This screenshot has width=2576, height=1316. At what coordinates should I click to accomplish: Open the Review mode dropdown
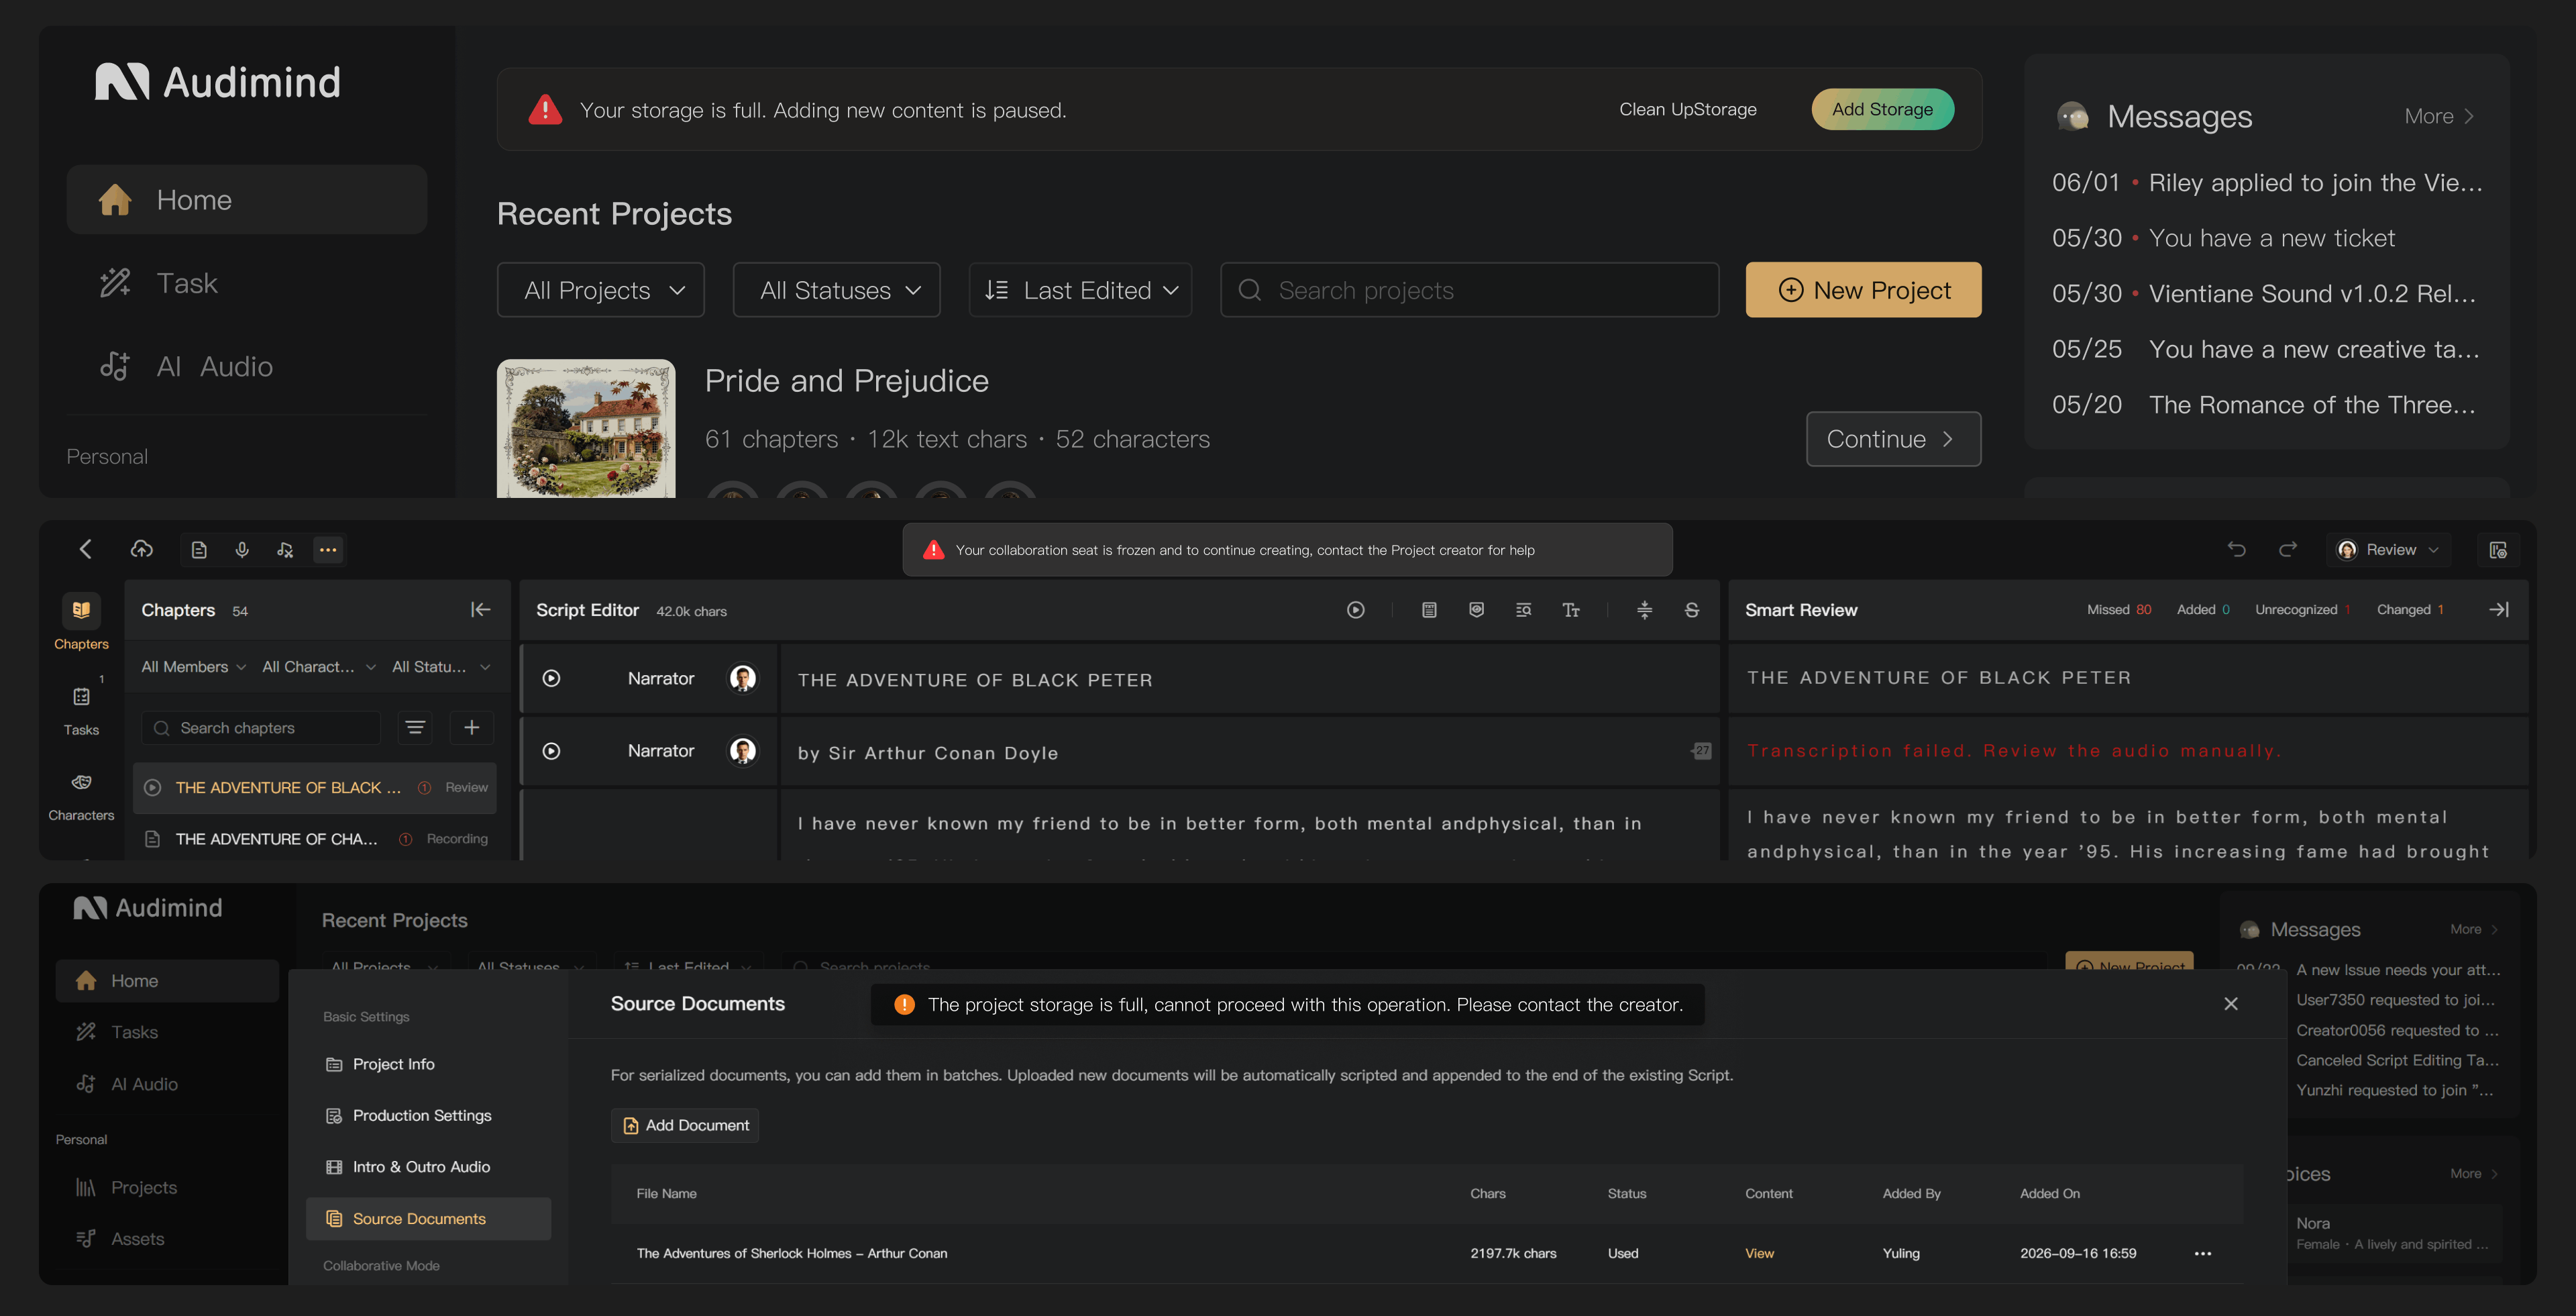(2389, 550)
